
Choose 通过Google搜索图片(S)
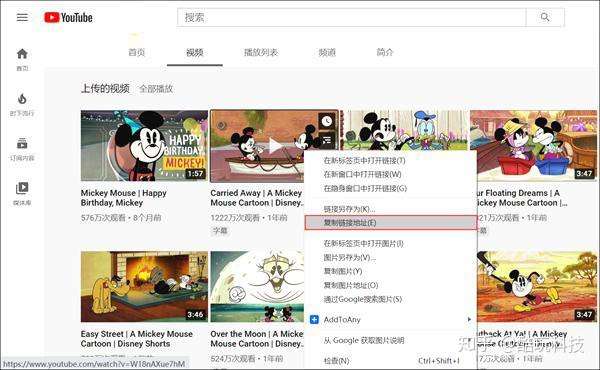[x=390, y=299]
